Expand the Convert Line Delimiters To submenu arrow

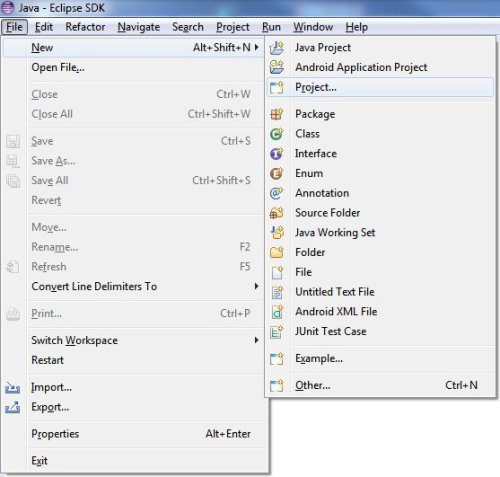click(256, 286)
